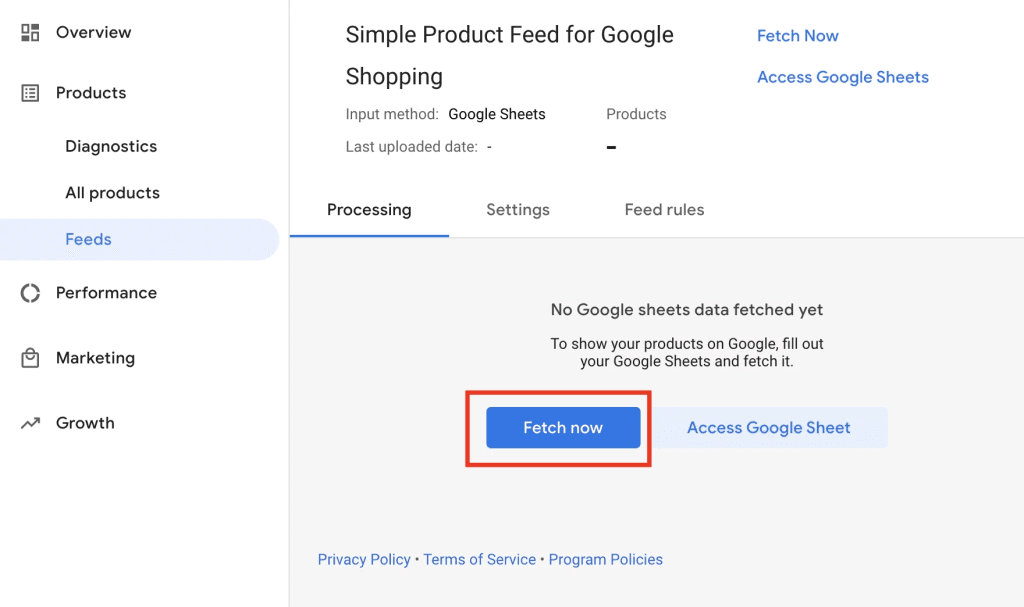Switch to the Settings tab

pos(518,210)
